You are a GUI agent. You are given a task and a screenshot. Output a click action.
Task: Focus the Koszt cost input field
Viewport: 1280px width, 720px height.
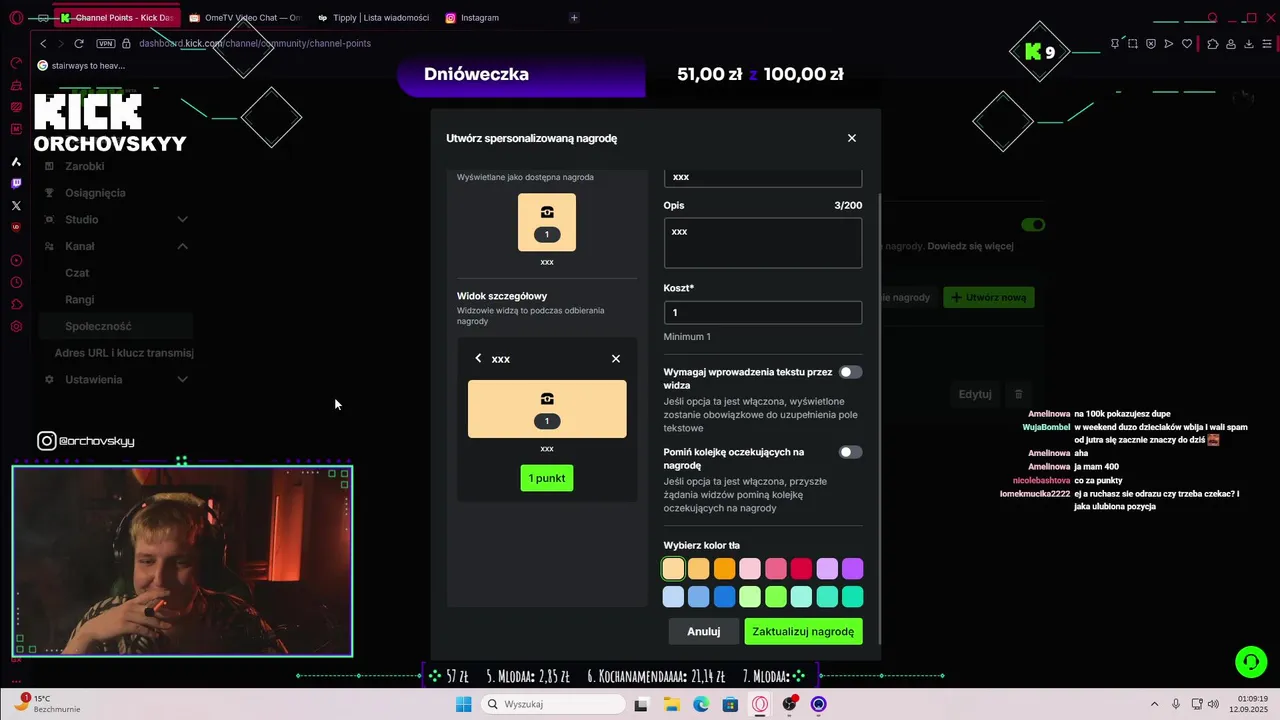(x=763, y=312)
